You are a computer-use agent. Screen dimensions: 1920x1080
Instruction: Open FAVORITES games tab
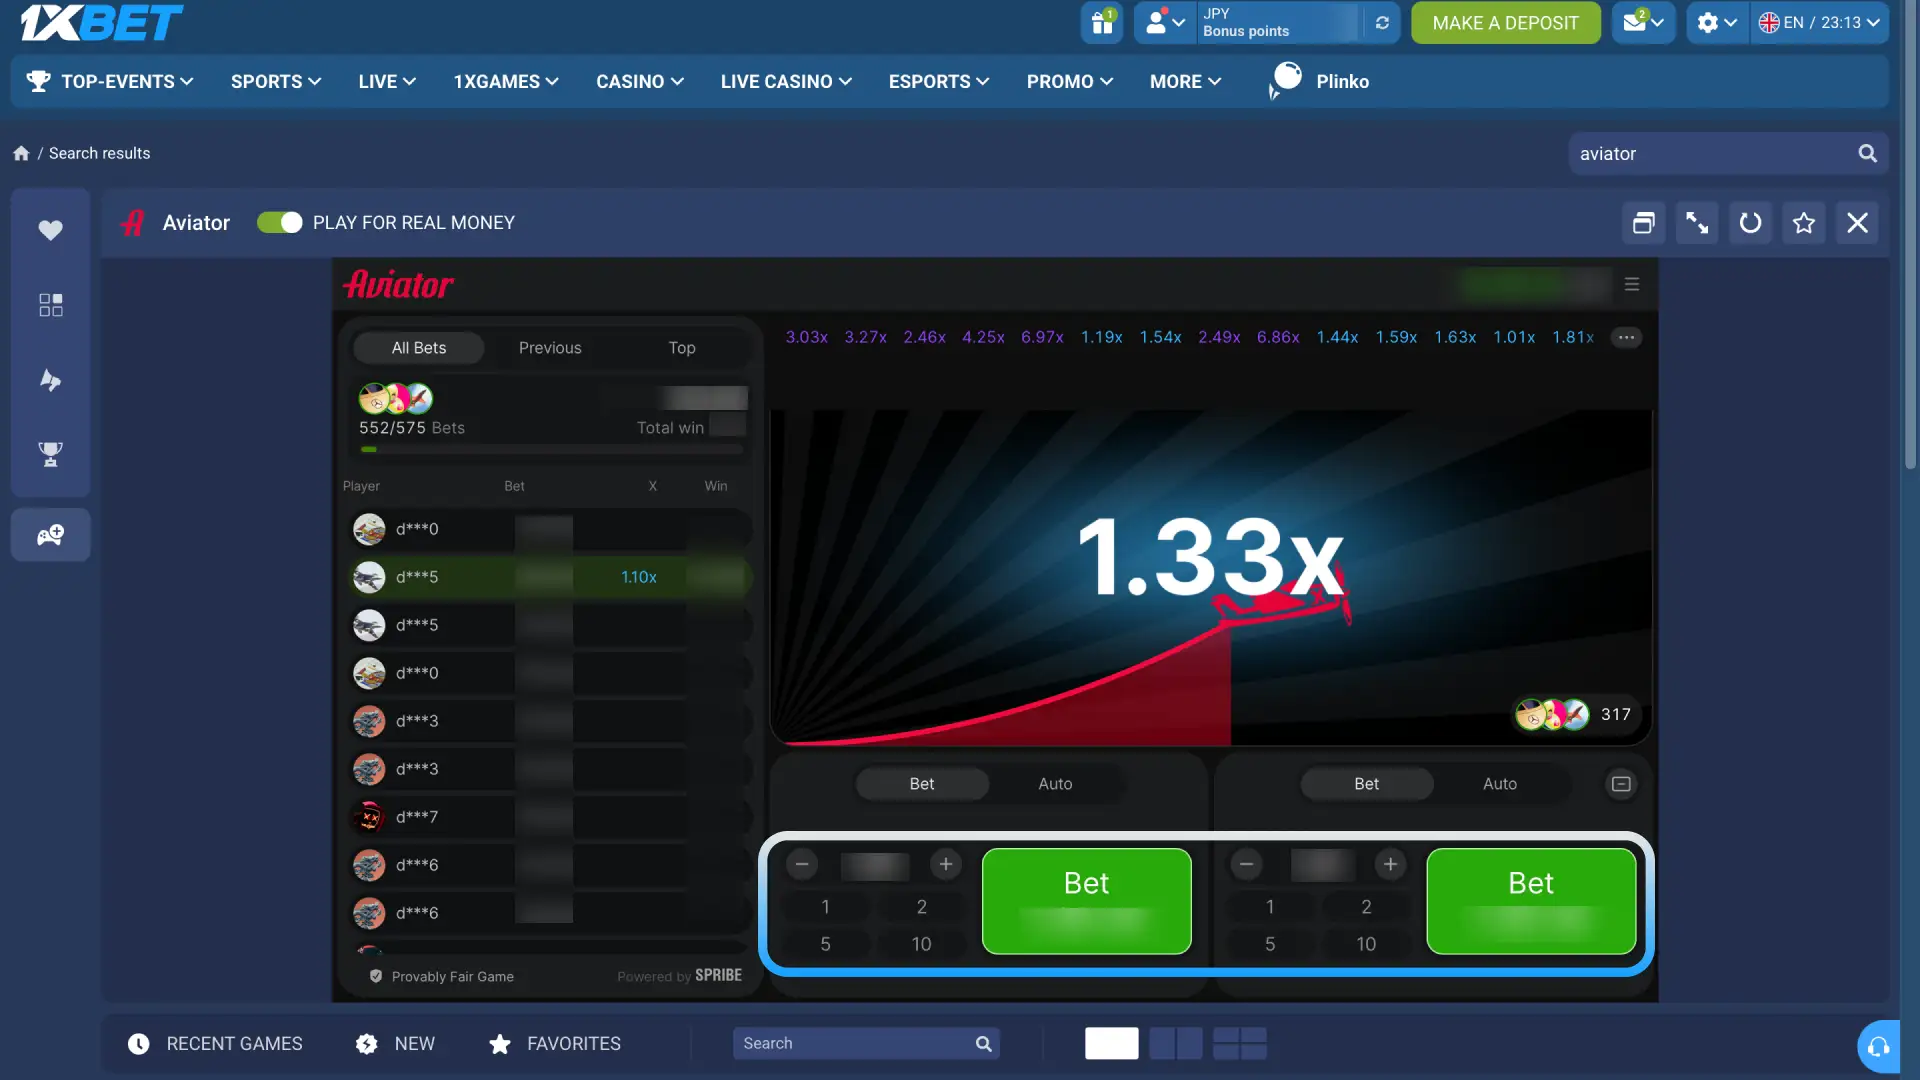[555, 1044]
